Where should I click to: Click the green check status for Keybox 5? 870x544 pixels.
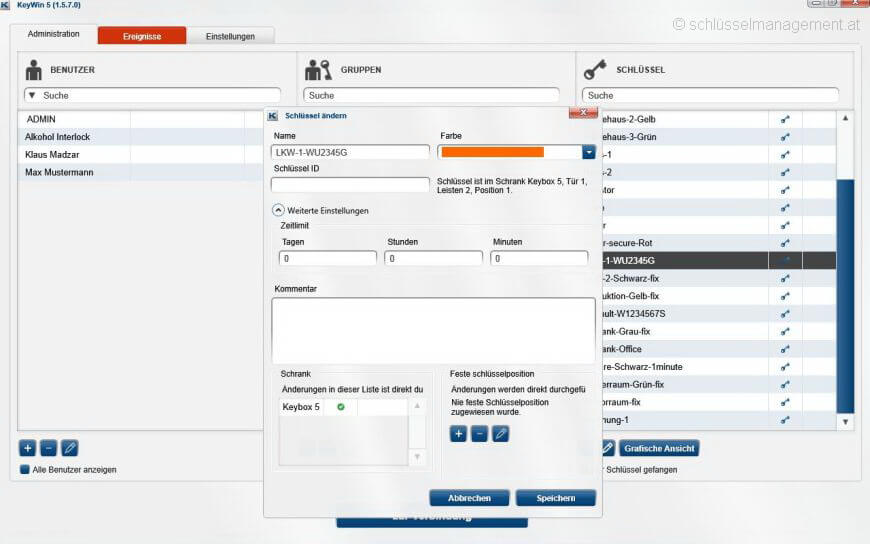pos(341,407)
